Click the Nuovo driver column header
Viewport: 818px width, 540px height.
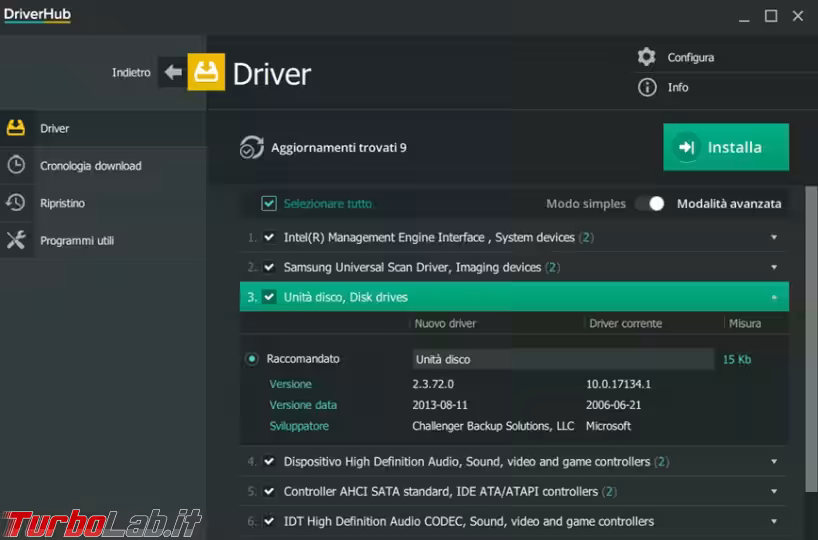[445, 323]
